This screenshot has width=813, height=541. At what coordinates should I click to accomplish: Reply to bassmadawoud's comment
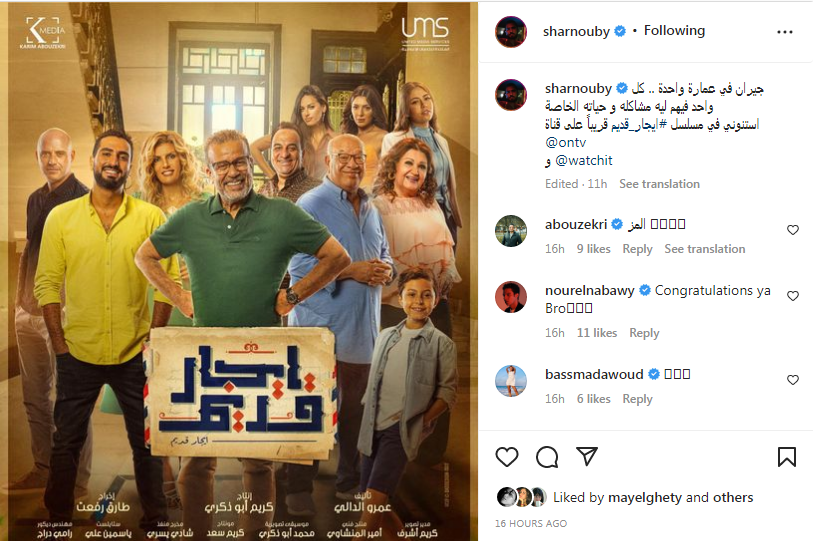pyautogui.click(x=637, y=399)
